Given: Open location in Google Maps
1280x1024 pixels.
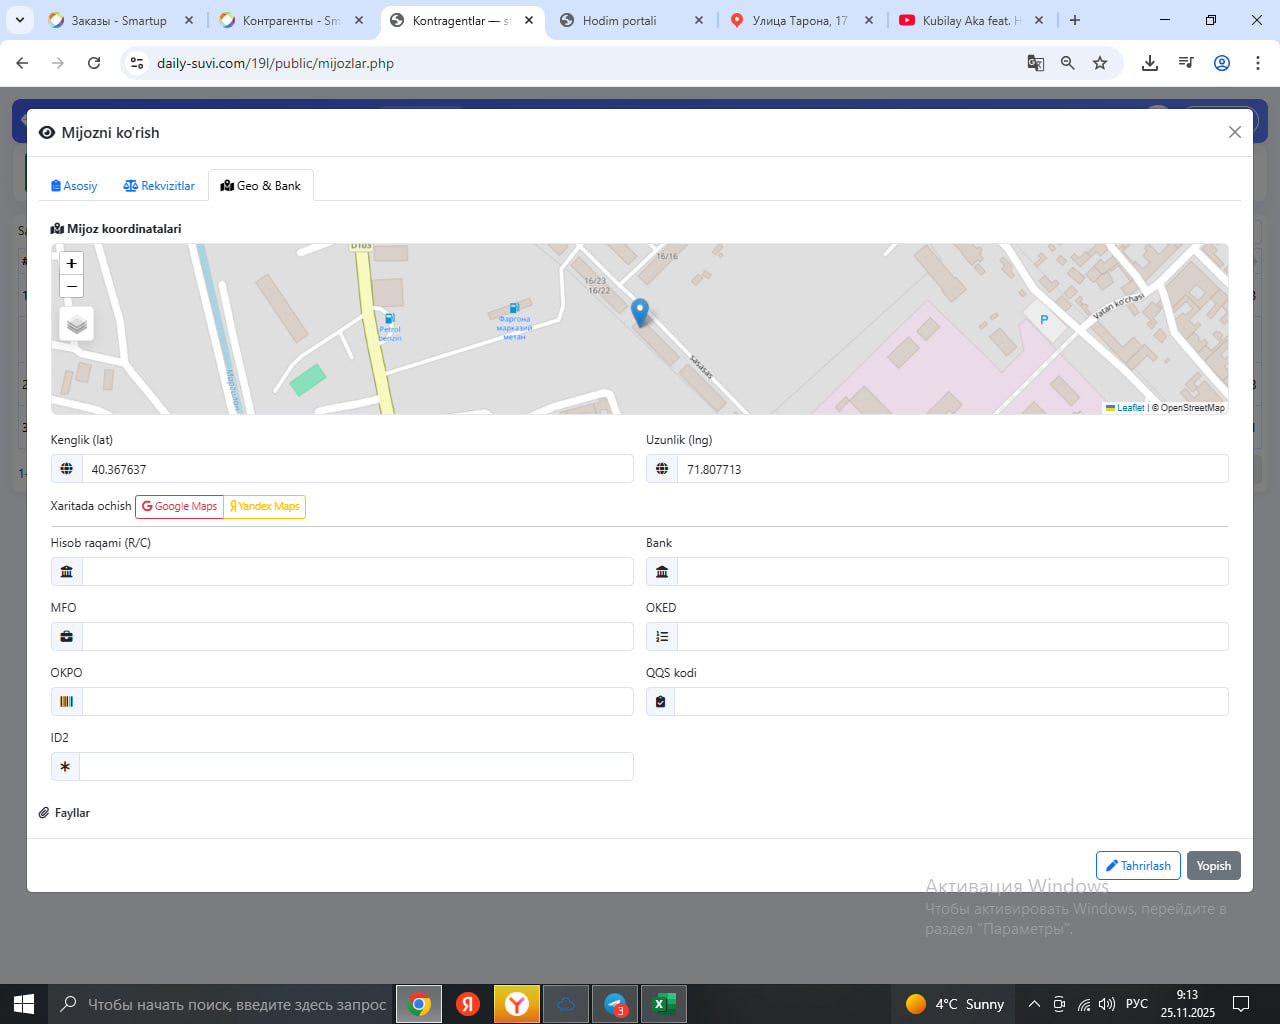Looking at the screenshot, I should (x=179, y=507).
